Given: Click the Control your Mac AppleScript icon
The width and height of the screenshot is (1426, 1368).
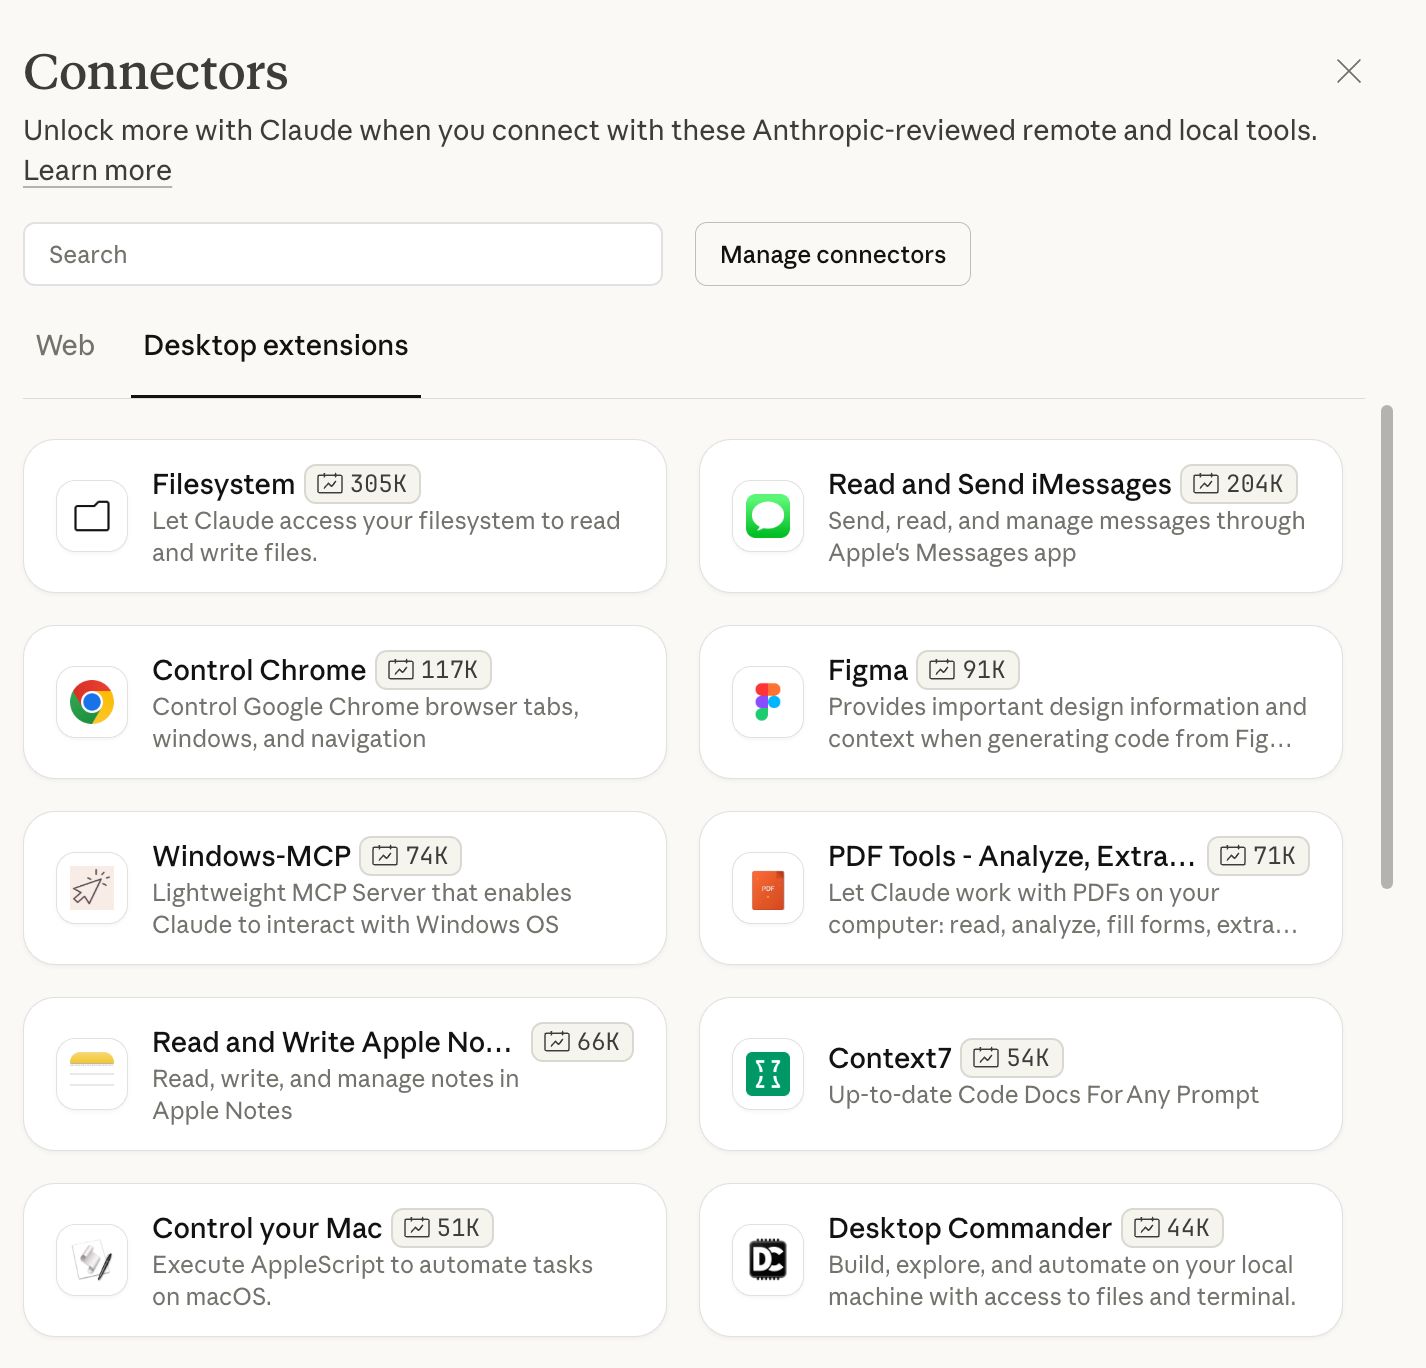Looking at the screenshot, I should point(91,1261).
